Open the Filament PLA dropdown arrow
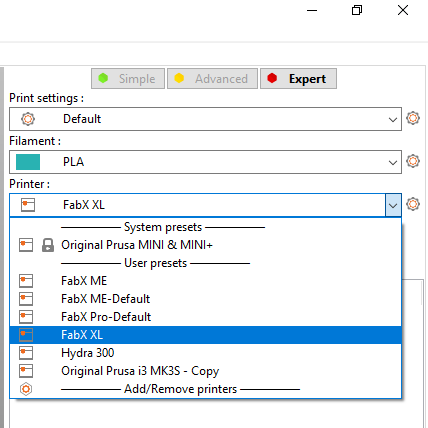This screenshot has height=428, width=428. pos(393,162)
